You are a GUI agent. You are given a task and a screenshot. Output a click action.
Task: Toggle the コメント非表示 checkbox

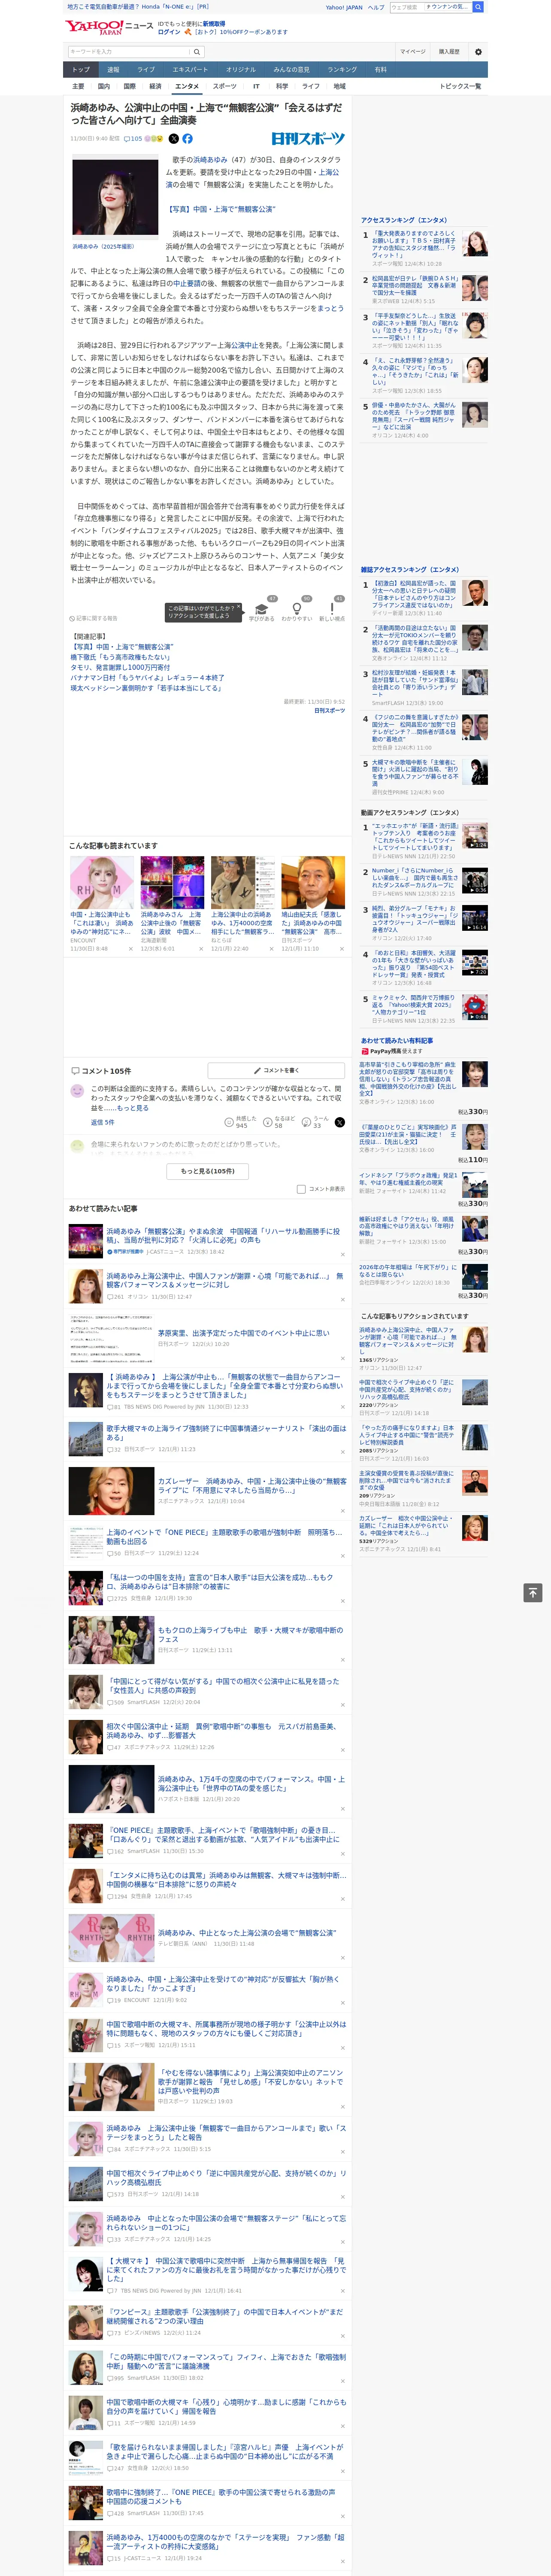(x=301, y=1189)
